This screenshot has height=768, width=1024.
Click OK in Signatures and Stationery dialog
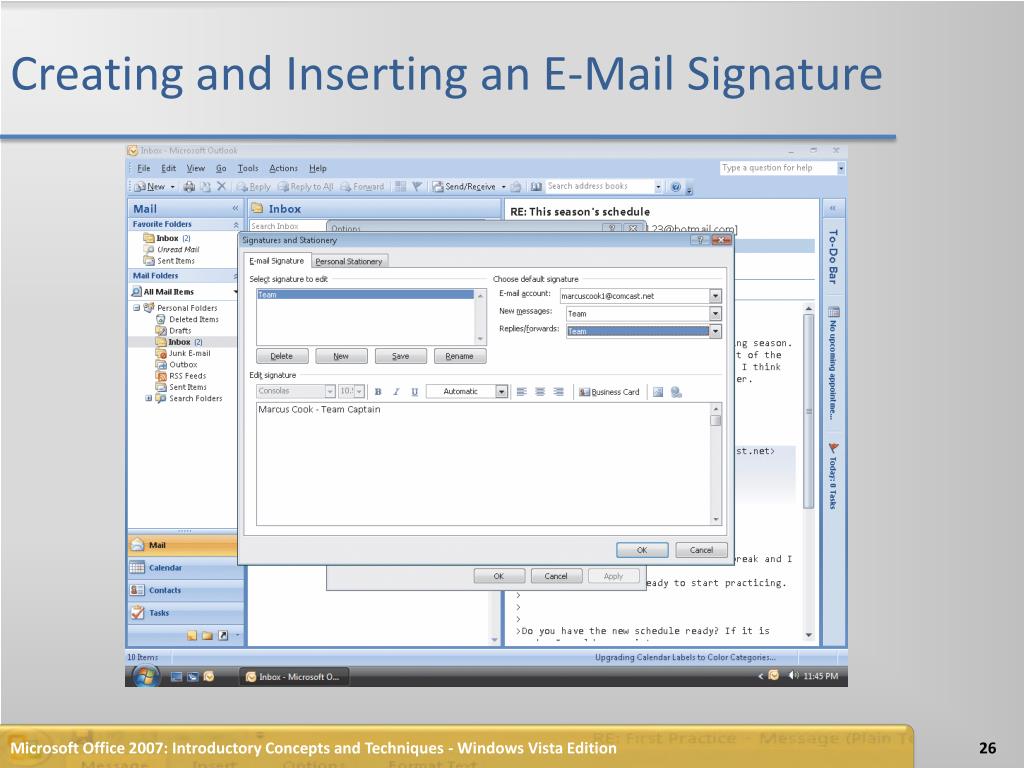(642, 550)
